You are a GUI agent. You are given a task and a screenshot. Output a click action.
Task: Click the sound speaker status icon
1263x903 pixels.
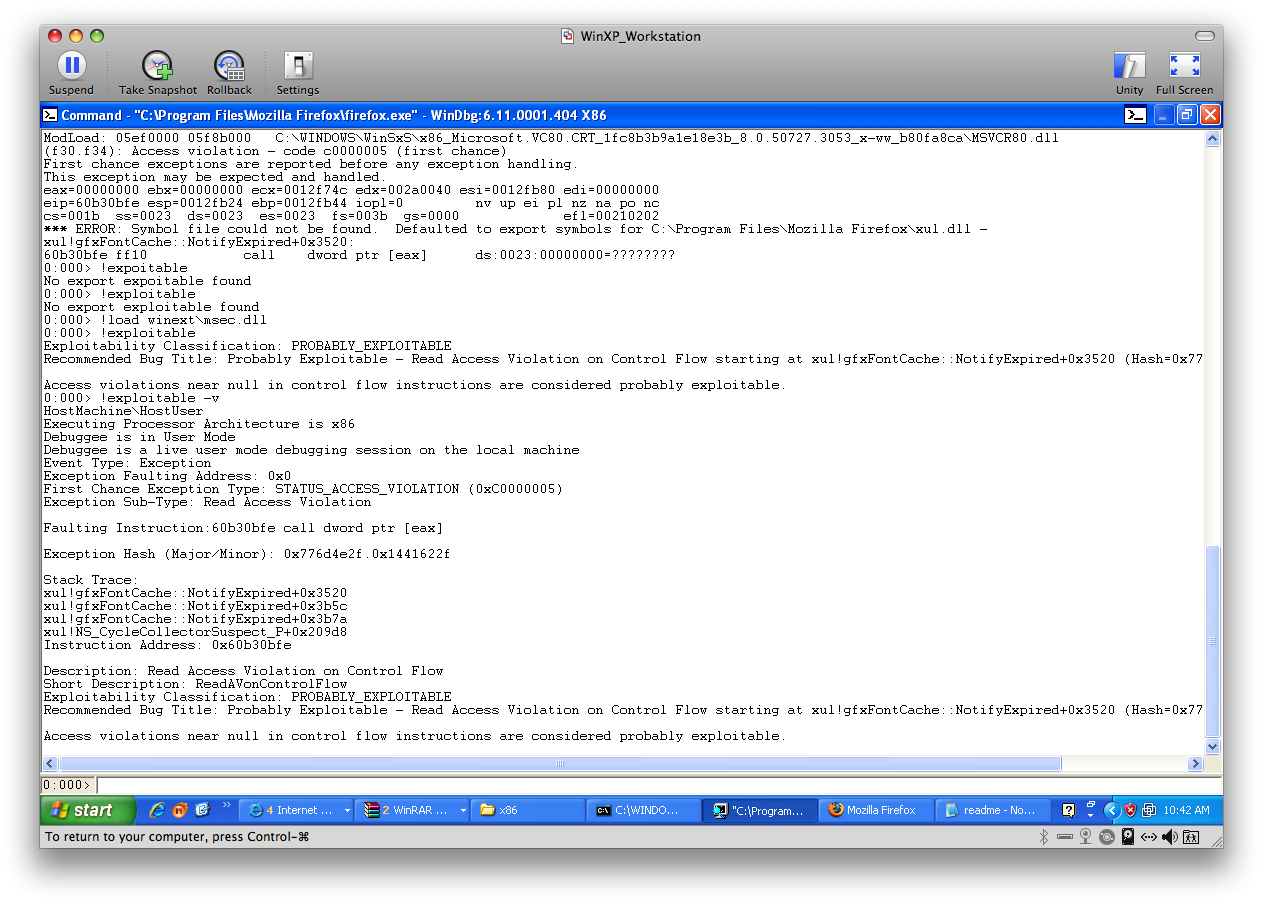coord(1170,837)
